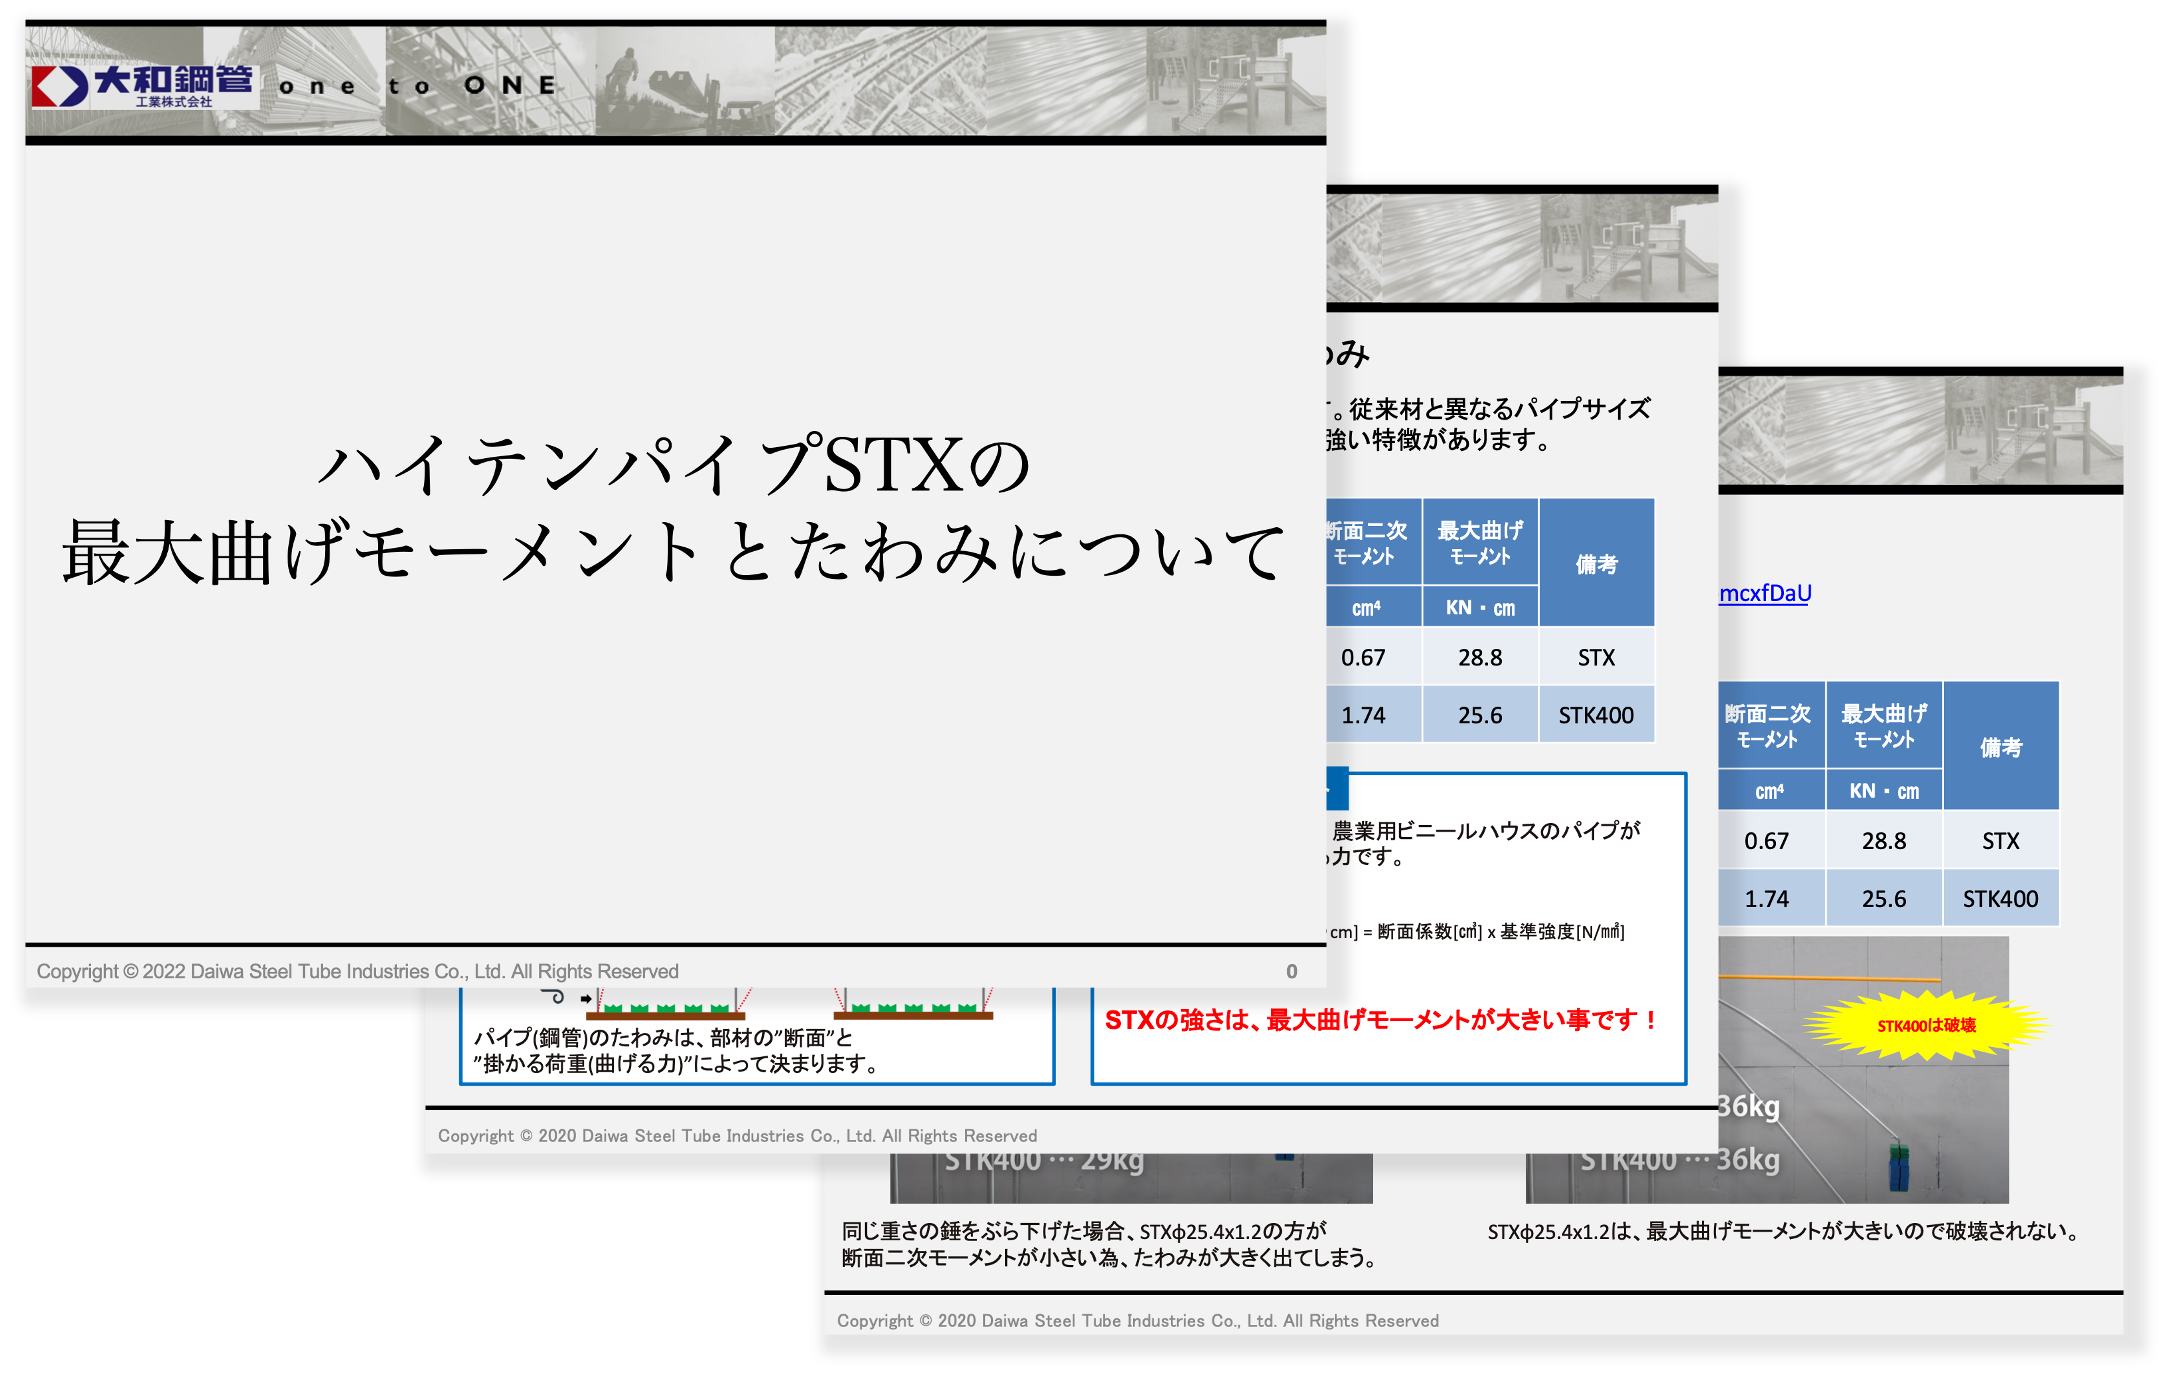The image size is (2167, 1375).
Task: Click red text 'STXの強さは、最大曲げモーメントが大きい事です！'
Action: [x=1381, y=1020]
